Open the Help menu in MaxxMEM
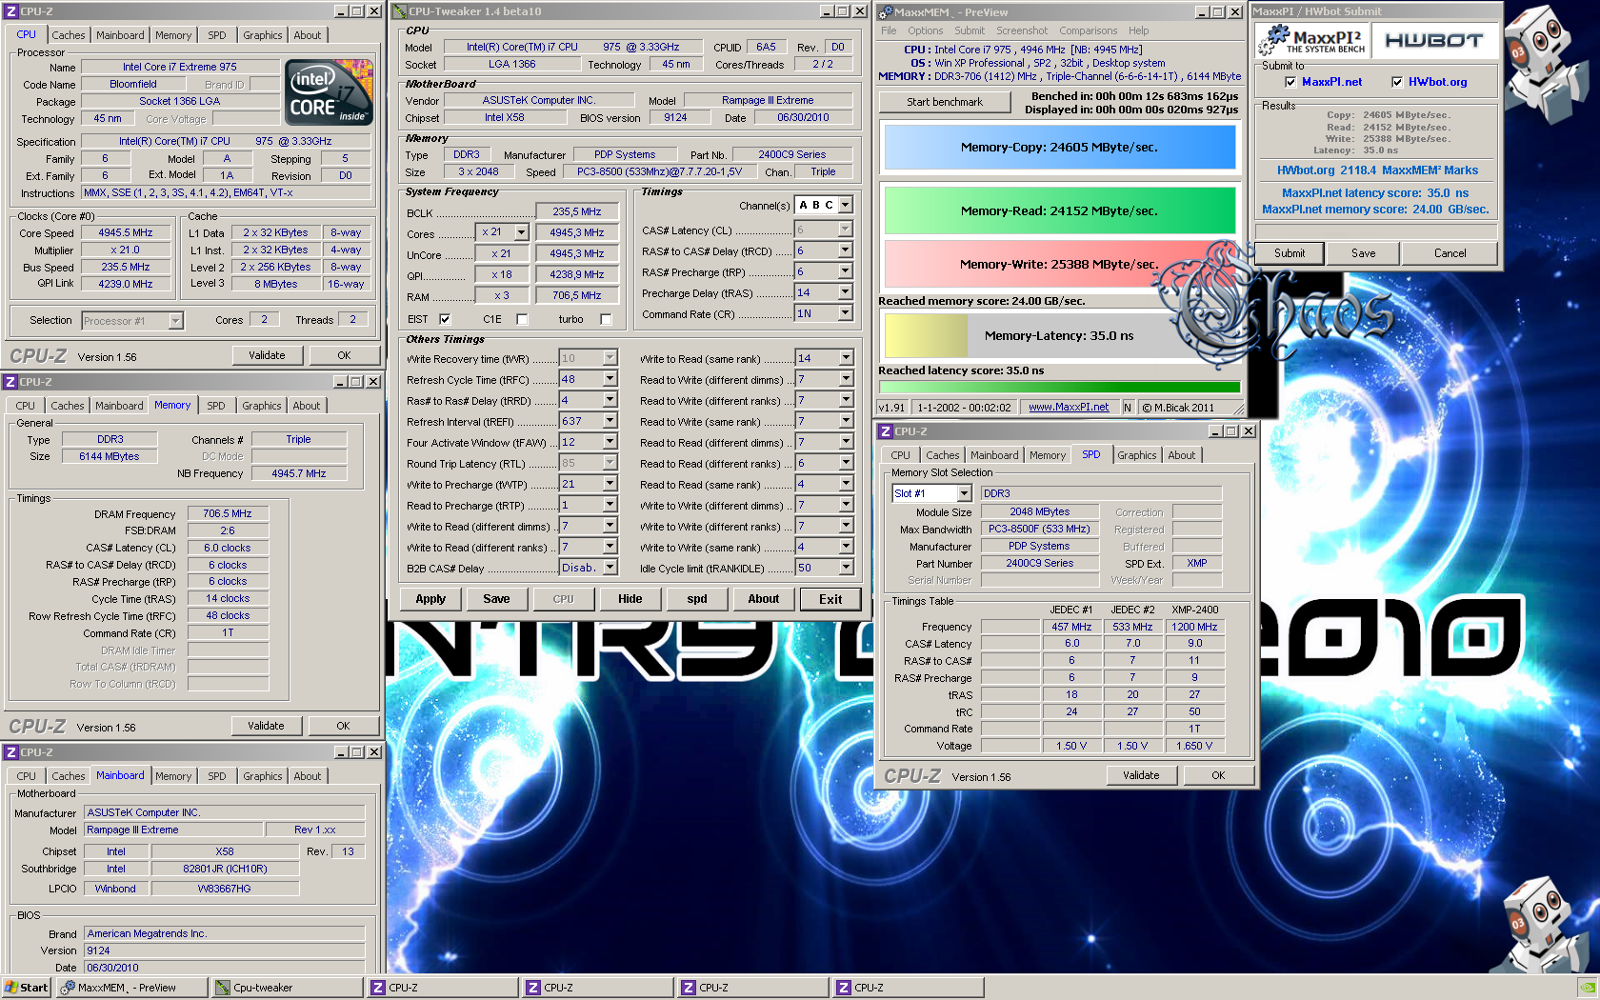The image size is (1600, 1000). 1139,31
